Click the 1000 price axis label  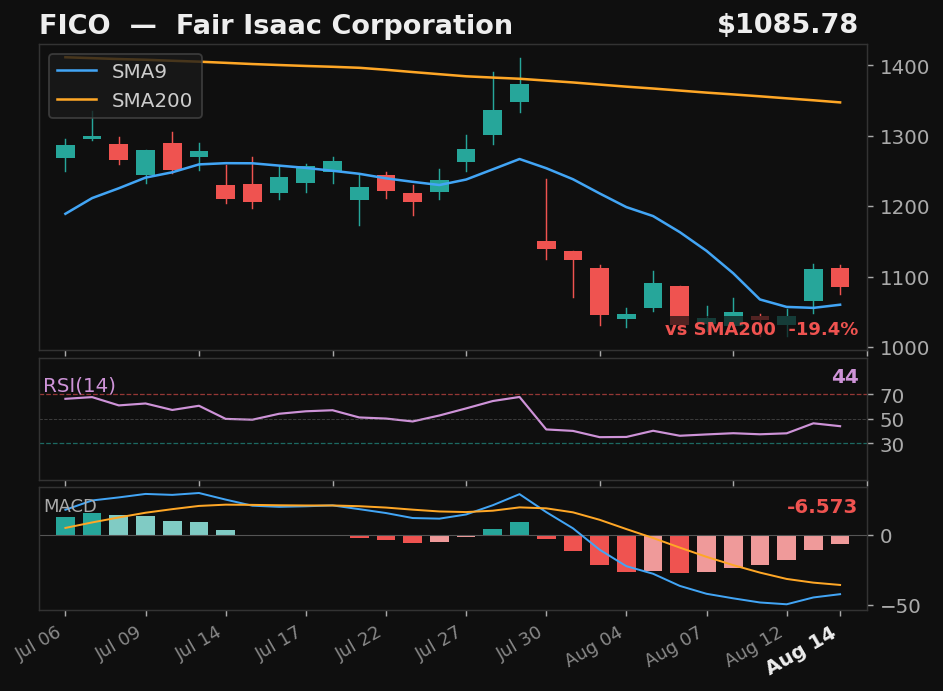[x=905, y=348]
